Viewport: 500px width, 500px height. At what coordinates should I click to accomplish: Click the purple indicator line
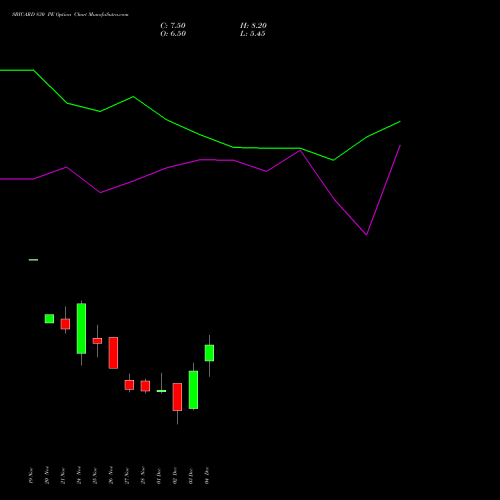pyautogui.click(x=200, y=160)
